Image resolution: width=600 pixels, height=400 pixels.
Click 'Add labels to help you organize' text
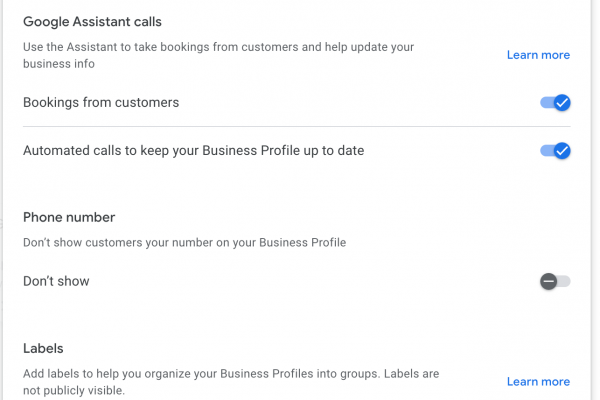tap(230, 373)
